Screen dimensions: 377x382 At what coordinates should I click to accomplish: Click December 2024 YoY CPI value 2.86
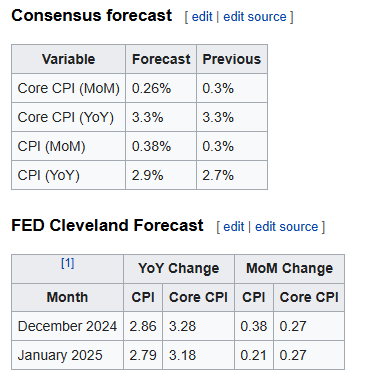pyautogui.click(x=143, y=326)
